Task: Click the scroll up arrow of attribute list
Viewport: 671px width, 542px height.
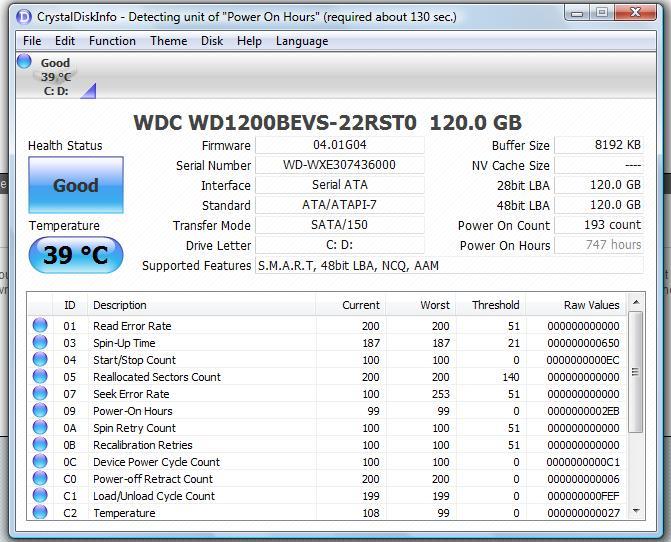Action: point(636,302)
